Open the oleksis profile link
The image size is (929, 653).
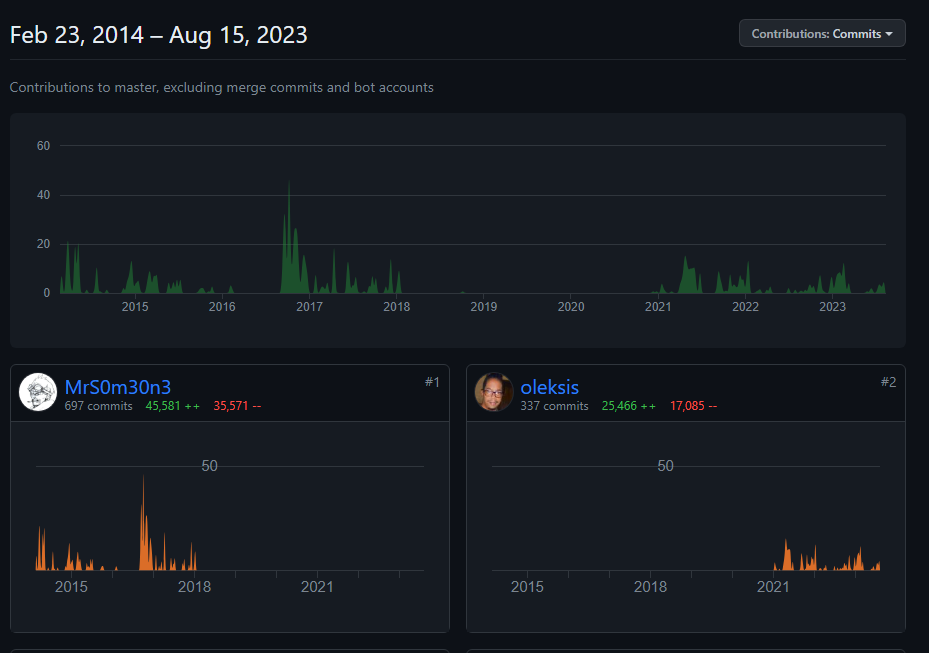pos(549,387)
